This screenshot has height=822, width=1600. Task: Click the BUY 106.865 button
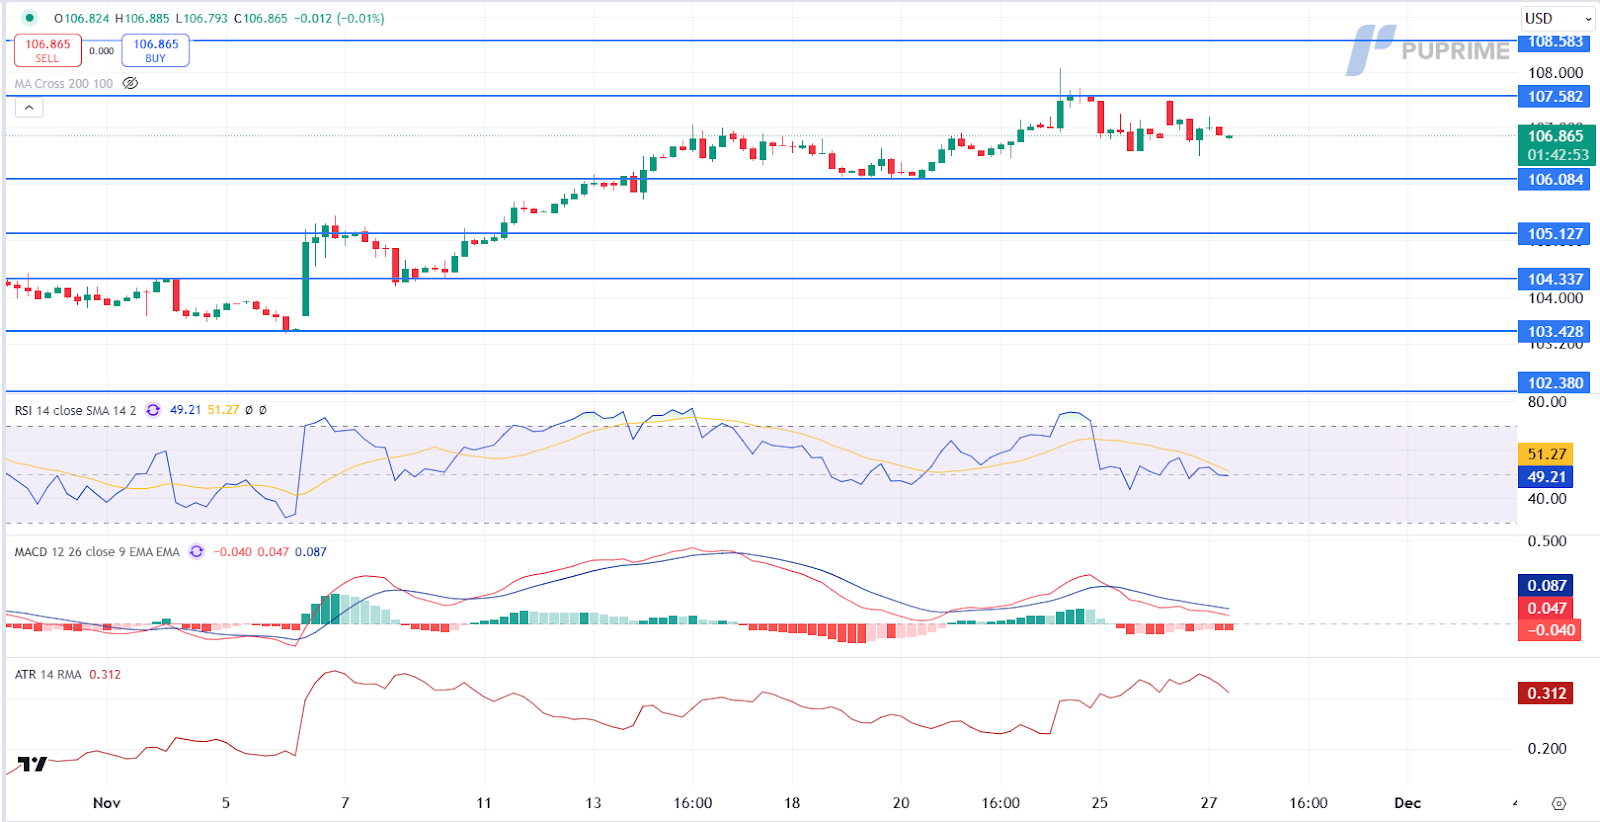[156, 51]
